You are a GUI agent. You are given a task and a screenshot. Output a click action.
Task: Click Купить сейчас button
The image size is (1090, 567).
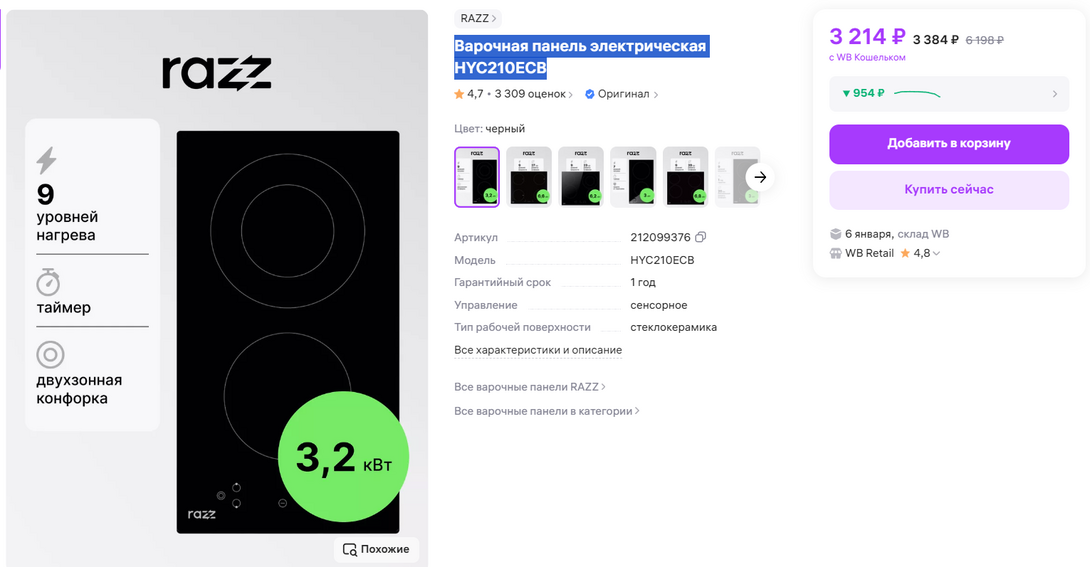coord(949,190)
